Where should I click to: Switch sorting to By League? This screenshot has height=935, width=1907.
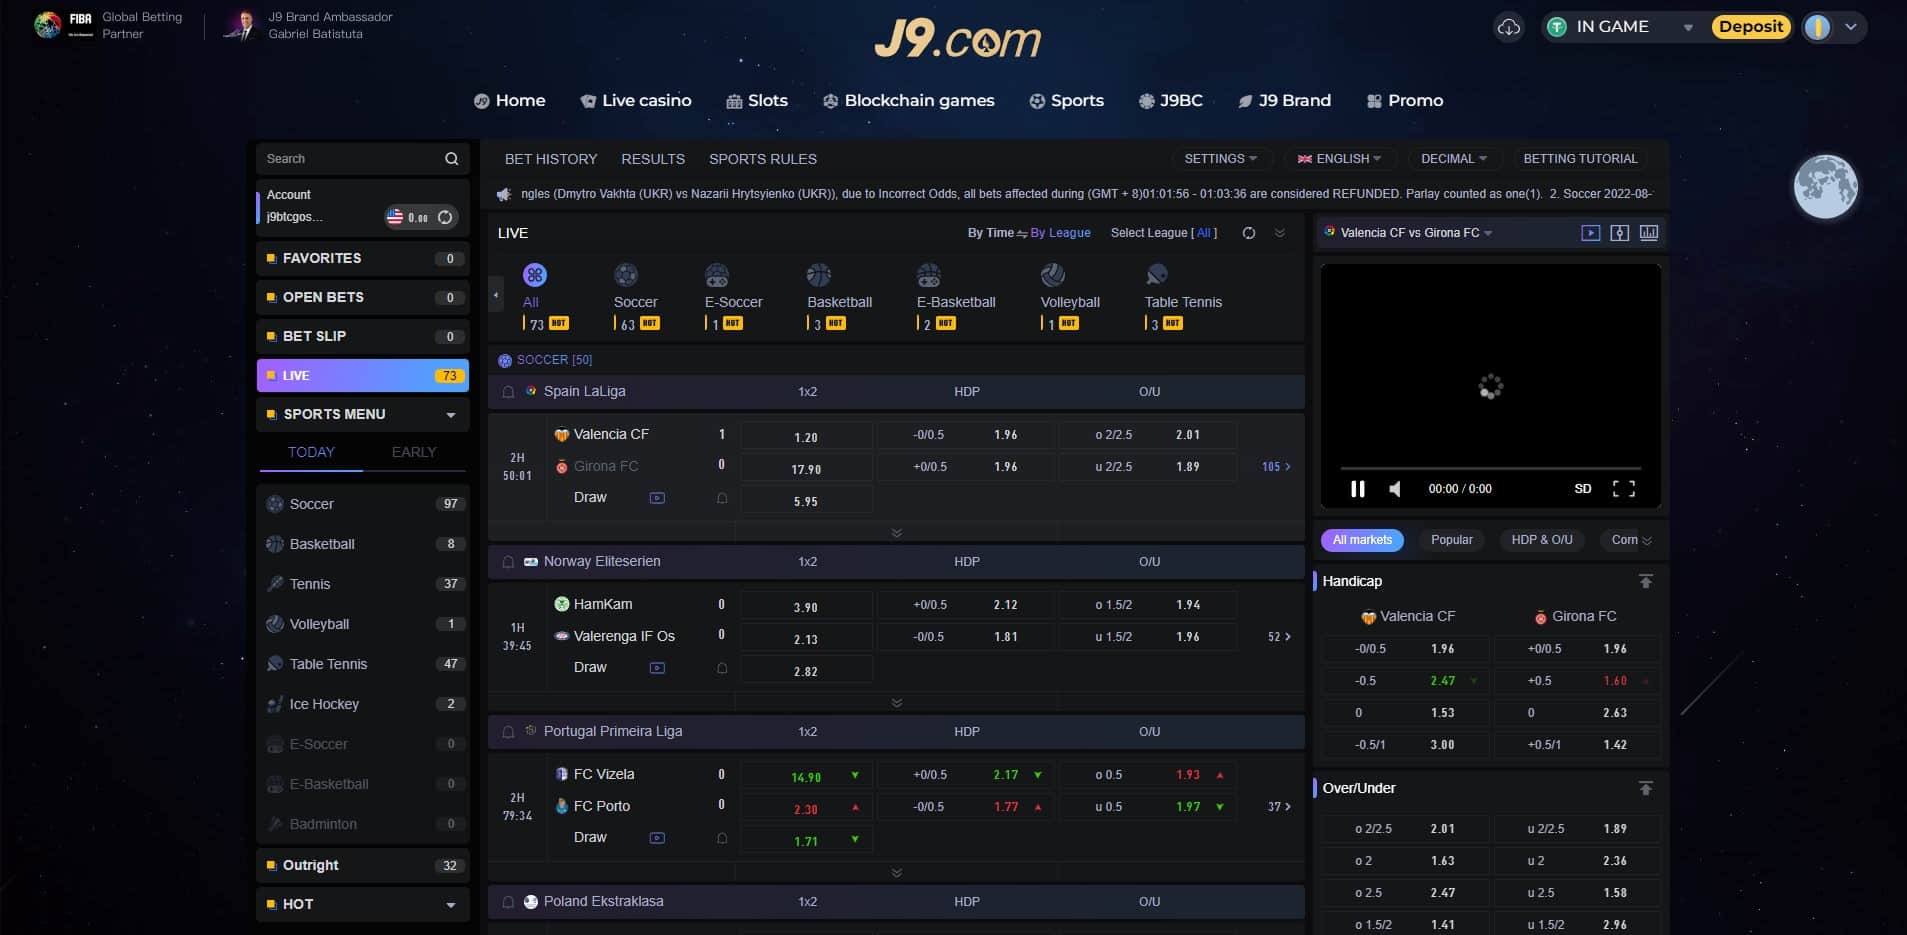click(1060, 233)
